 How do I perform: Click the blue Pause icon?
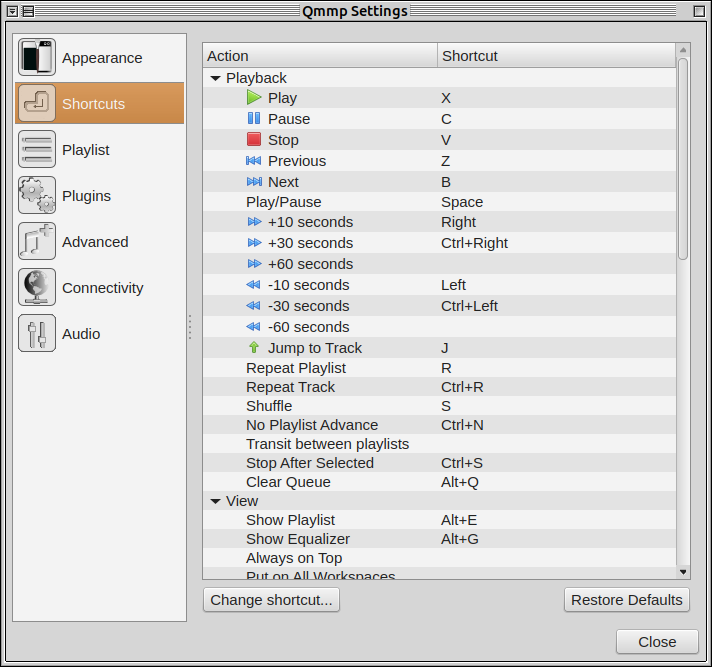254,119
